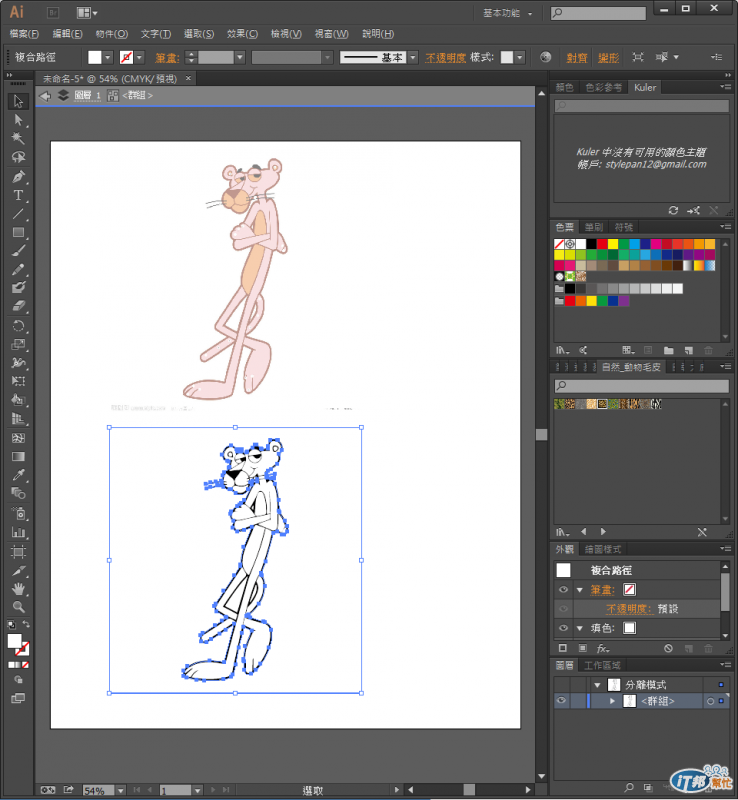738x800 pixels.
Task: Toggle visibility of the opacity row
Action: coord(563,609)
